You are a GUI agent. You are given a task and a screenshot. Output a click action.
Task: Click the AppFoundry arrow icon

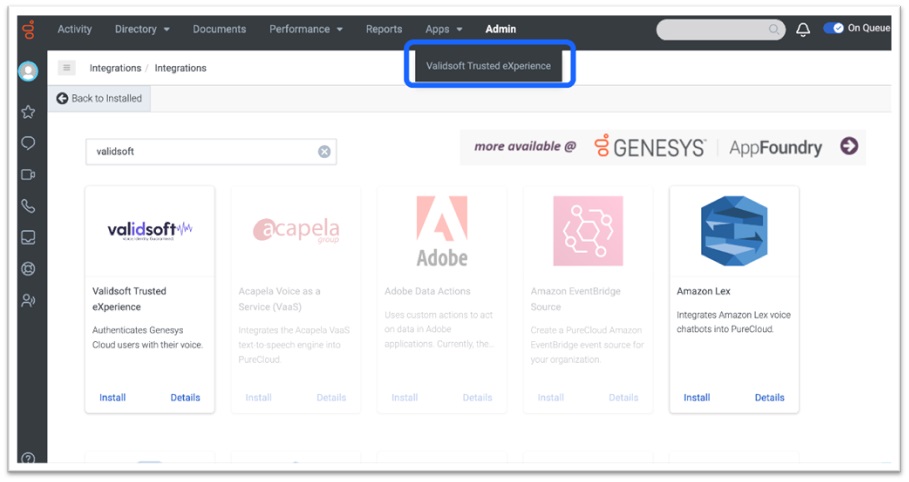[x=849, y=146]
